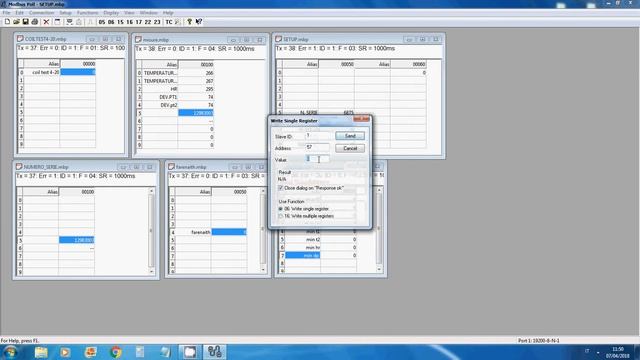Screen dimensions: 640x360
Task: Open Google Chrome from taskbar
Action: coord(116,352)
